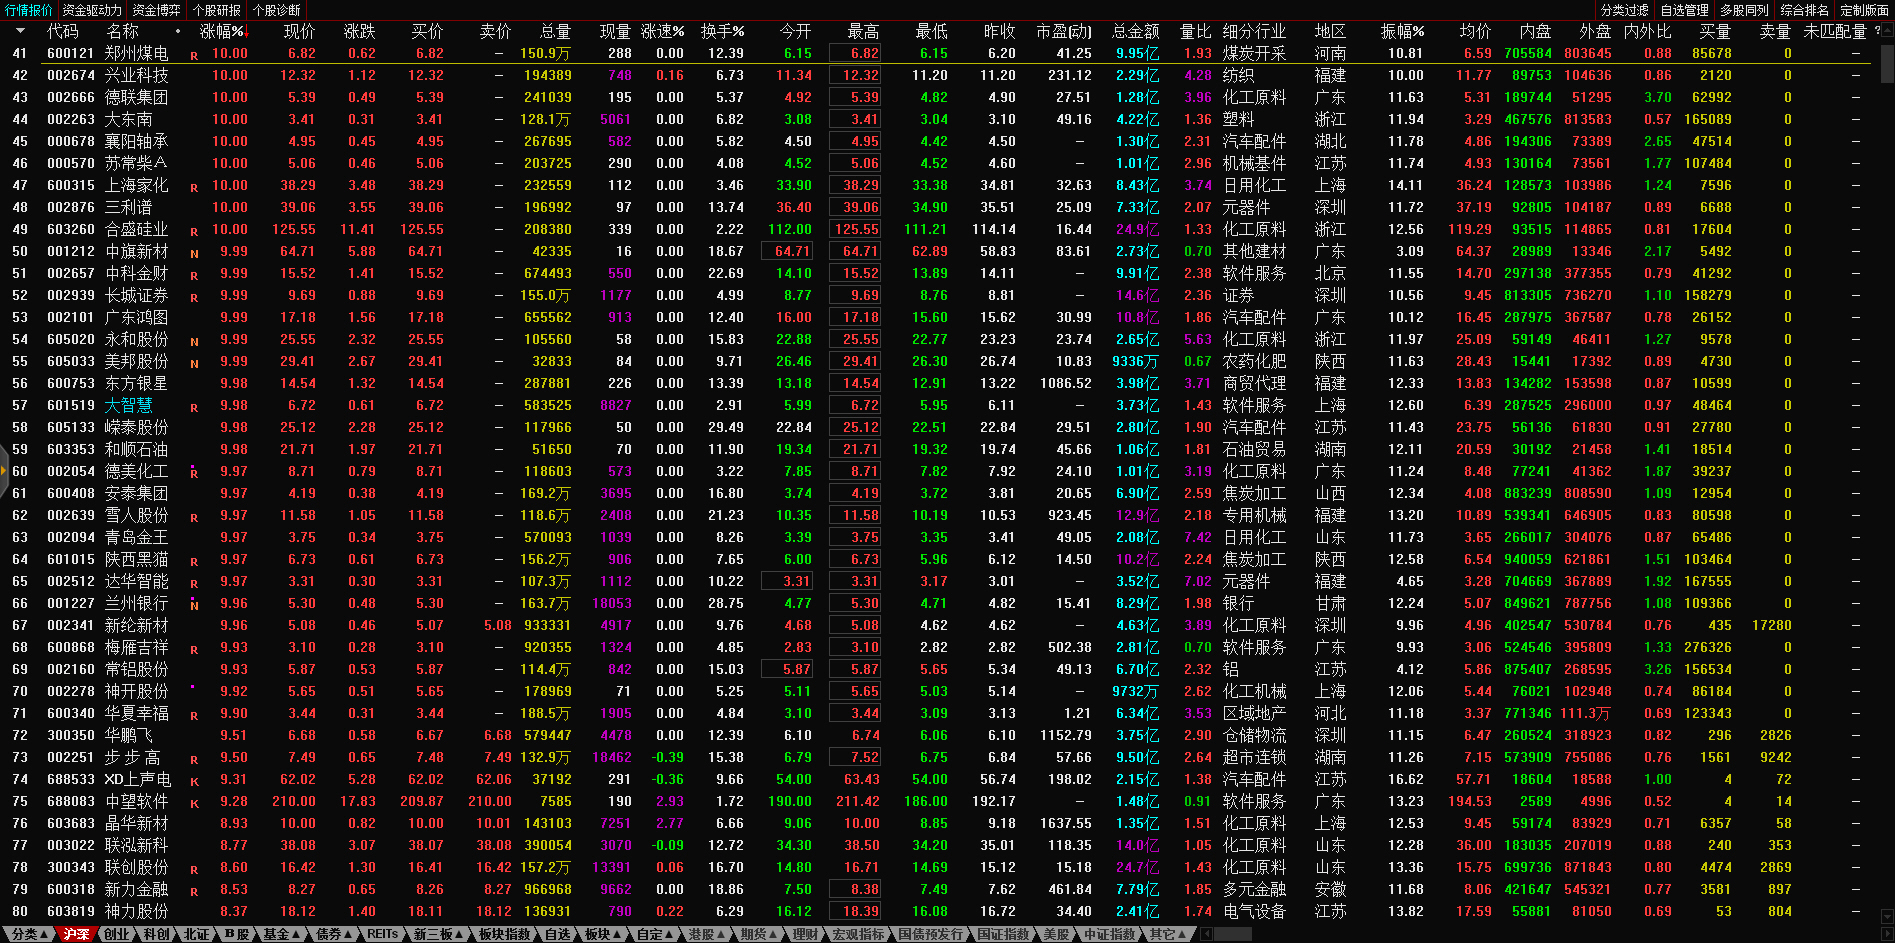
Task: Expand the 板块 dropdown tab at bottom
Action: (x=602, y=934)
